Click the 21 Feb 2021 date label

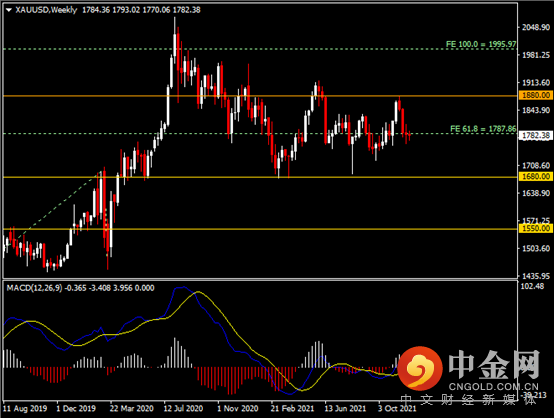point(292,409)
